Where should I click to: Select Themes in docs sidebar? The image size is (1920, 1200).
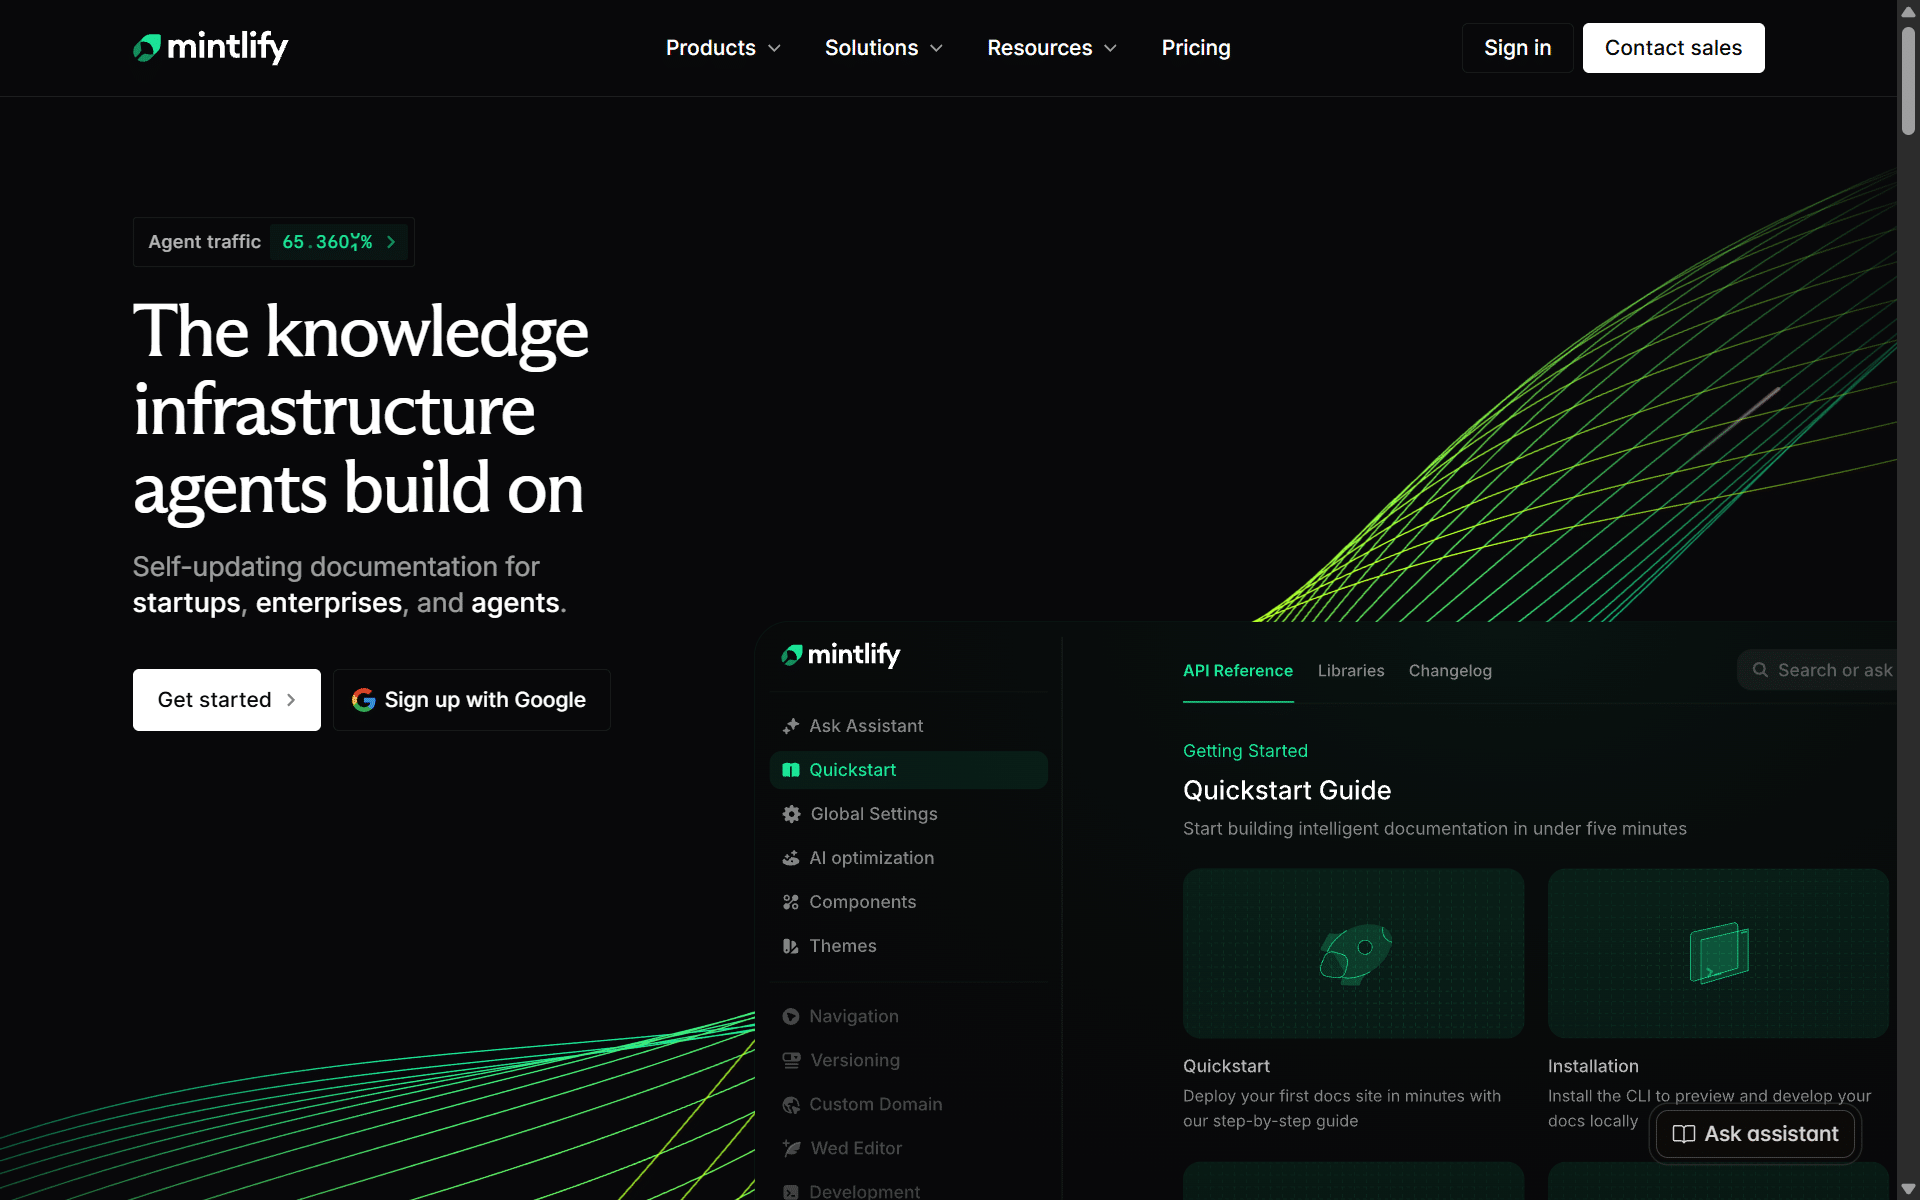click(x=909, y=946)
